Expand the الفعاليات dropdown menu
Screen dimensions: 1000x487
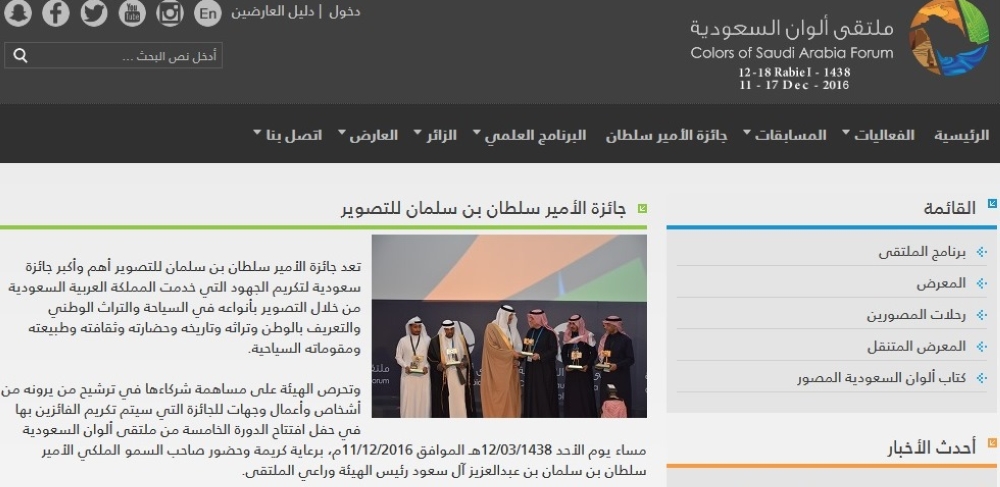point(877,135)
